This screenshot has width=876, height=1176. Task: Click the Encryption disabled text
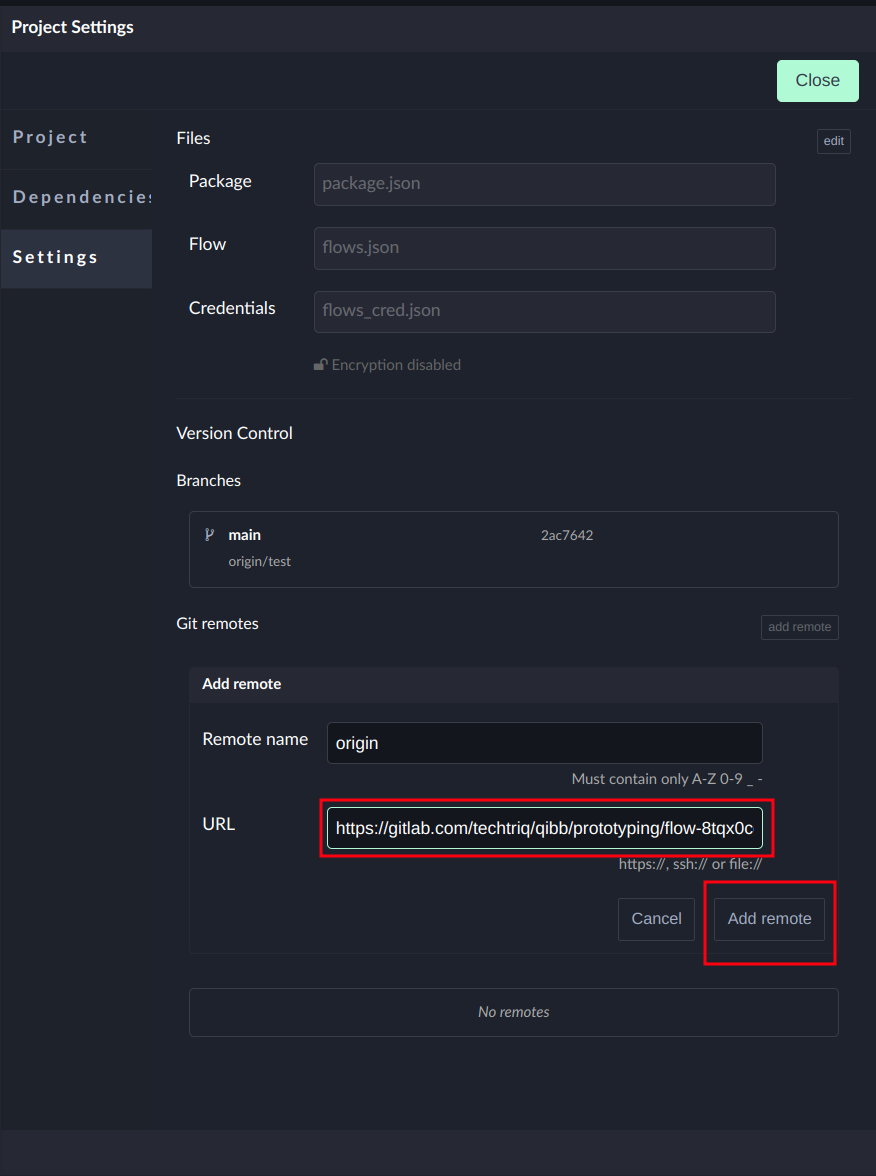coord(396,365)
